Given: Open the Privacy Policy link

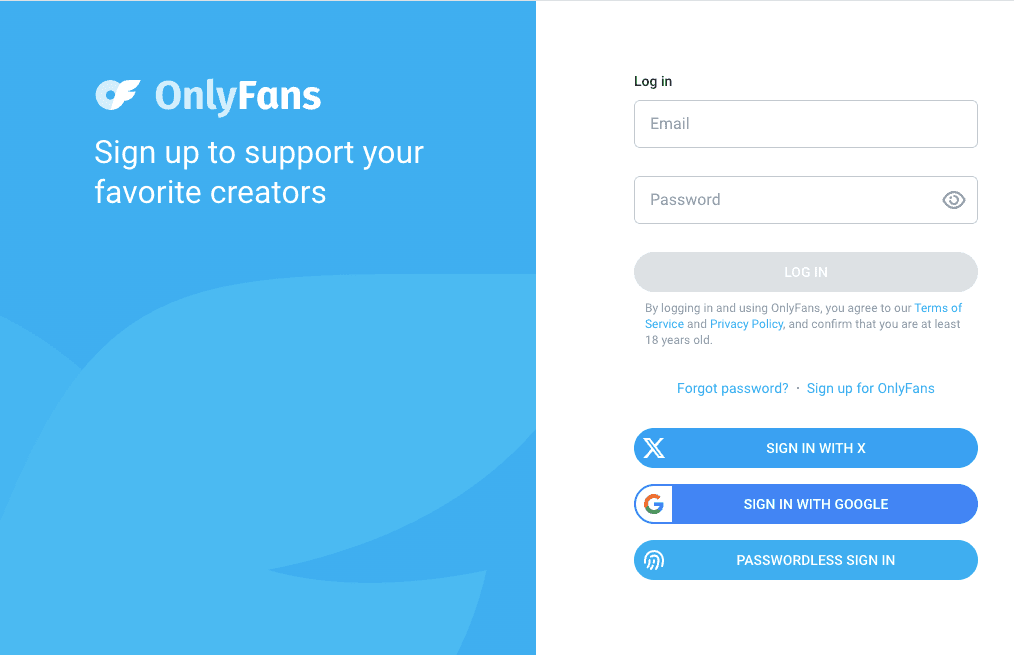Looking at the screenshot, I should [746, 323].
